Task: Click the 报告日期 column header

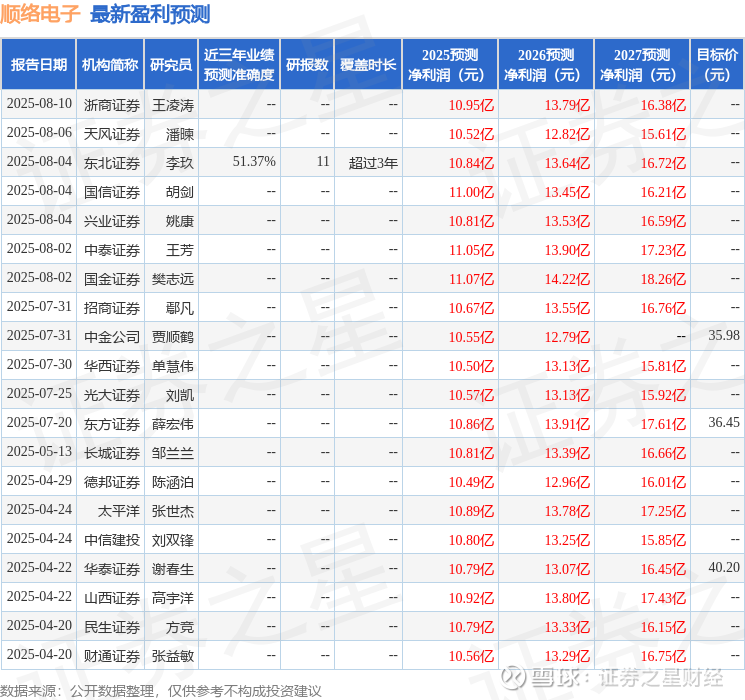Action: point(38,64)
